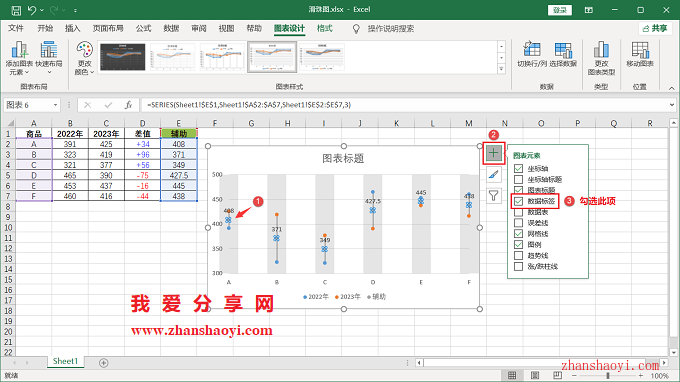
Task: Switch to the 格式 (Format) tab
Action: 324,29
